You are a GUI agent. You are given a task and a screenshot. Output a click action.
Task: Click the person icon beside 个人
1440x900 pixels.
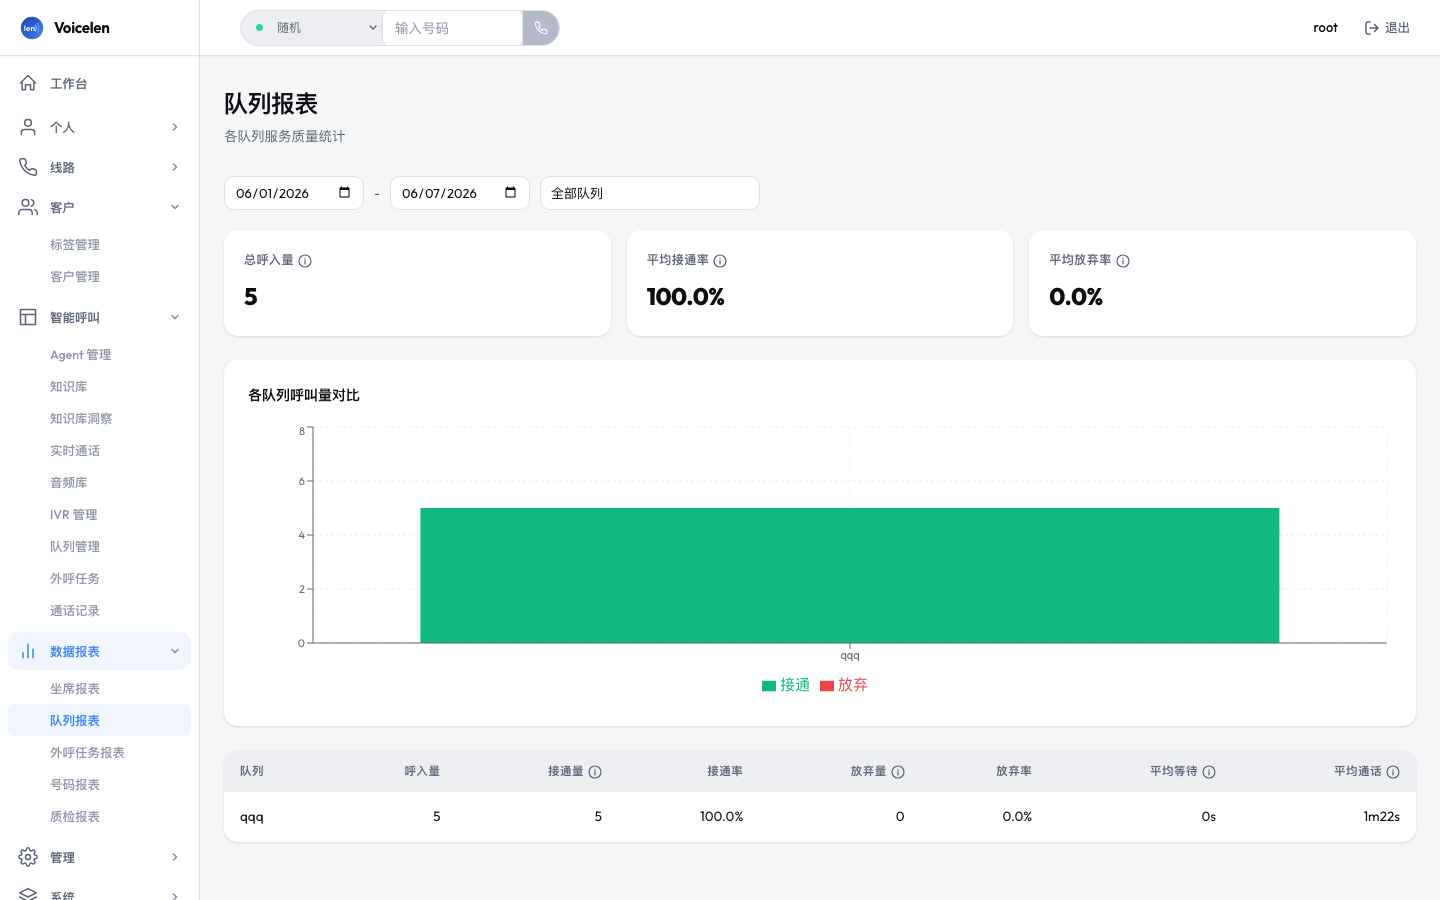pyautogui.click(x=28, y=127)
